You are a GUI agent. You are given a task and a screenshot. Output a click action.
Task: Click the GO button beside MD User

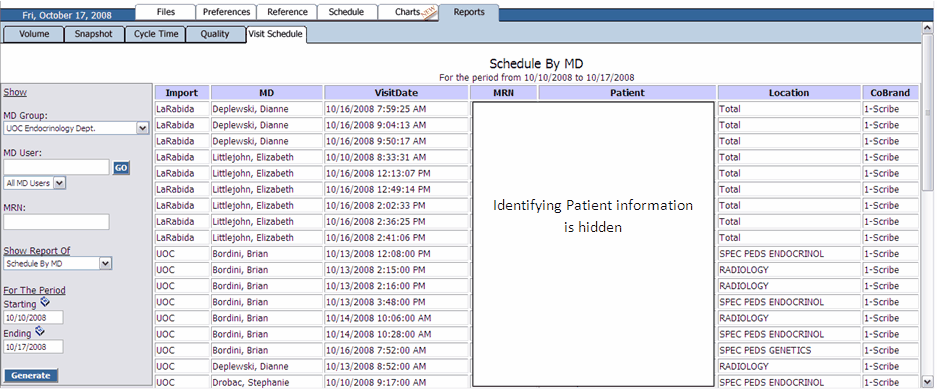(121, 168)
